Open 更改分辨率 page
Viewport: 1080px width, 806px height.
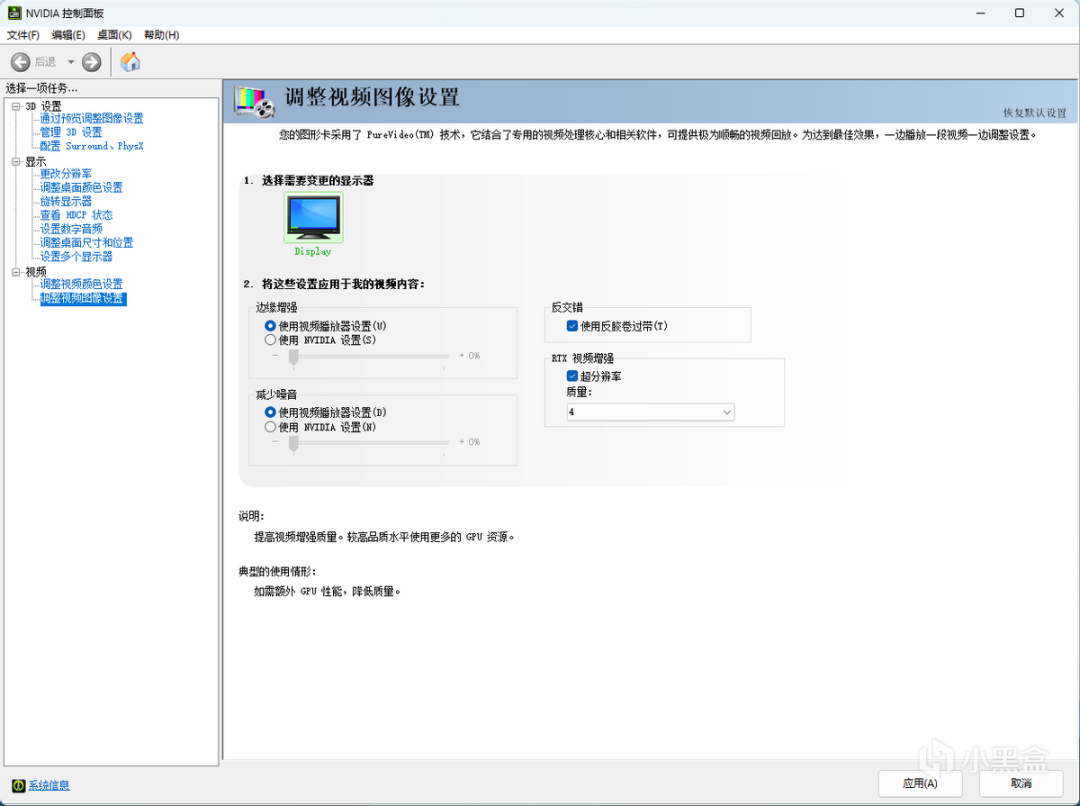coord(65,174)
